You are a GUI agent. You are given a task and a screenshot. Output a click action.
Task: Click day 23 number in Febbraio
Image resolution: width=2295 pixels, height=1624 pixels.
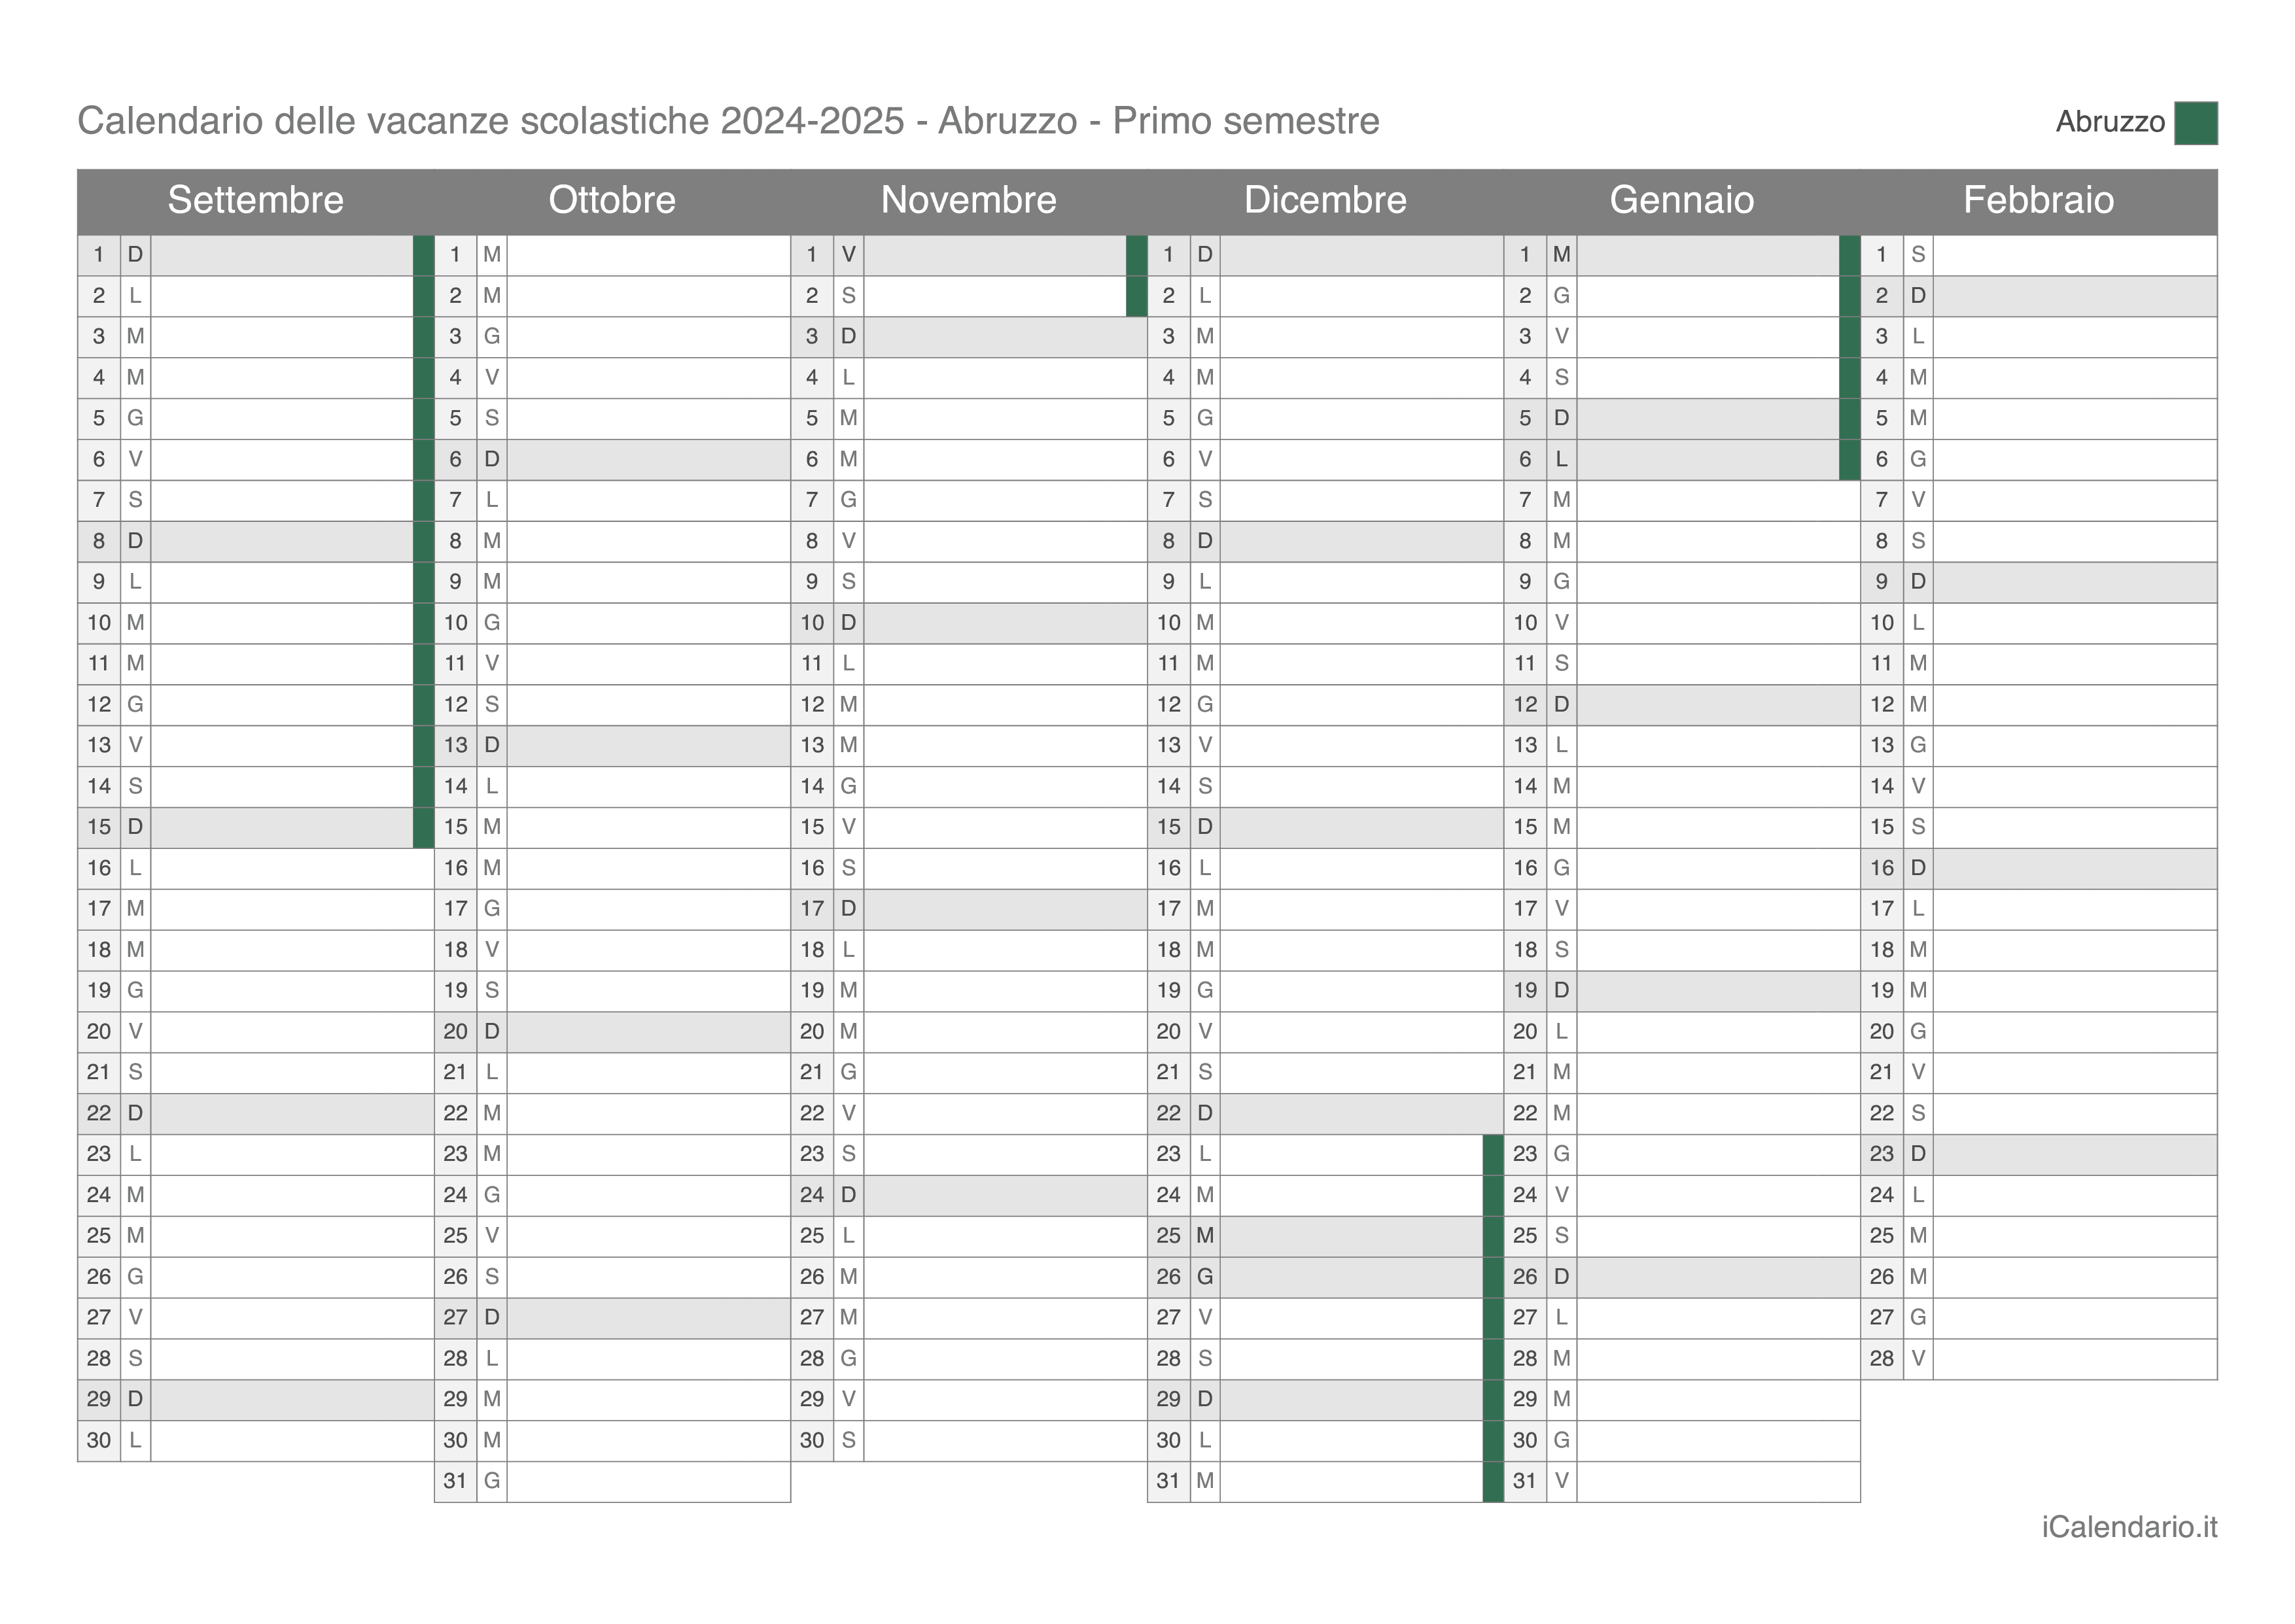click(x=1882, y=1154)
